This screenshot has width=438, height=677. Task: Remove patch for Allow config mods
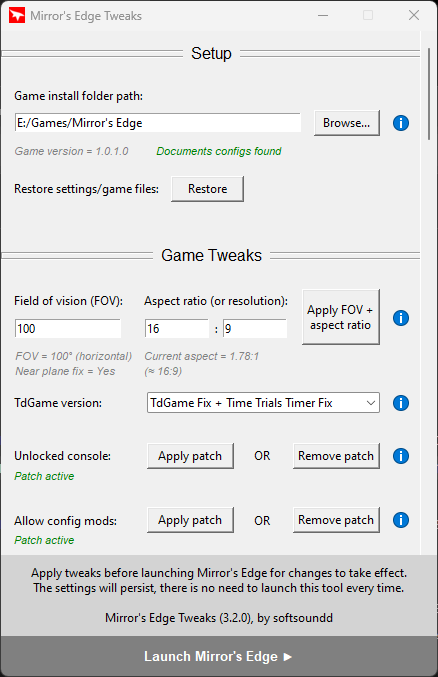click(x=336, y=520)
